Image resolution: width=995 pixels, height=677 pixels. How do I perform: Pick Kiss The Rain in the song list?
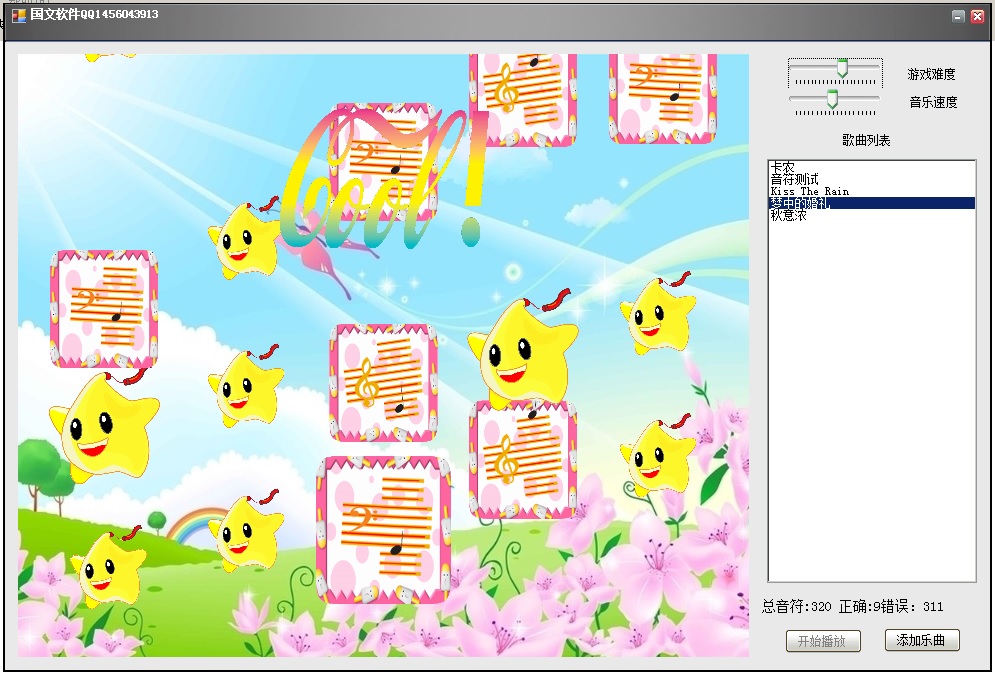[871, 191]
